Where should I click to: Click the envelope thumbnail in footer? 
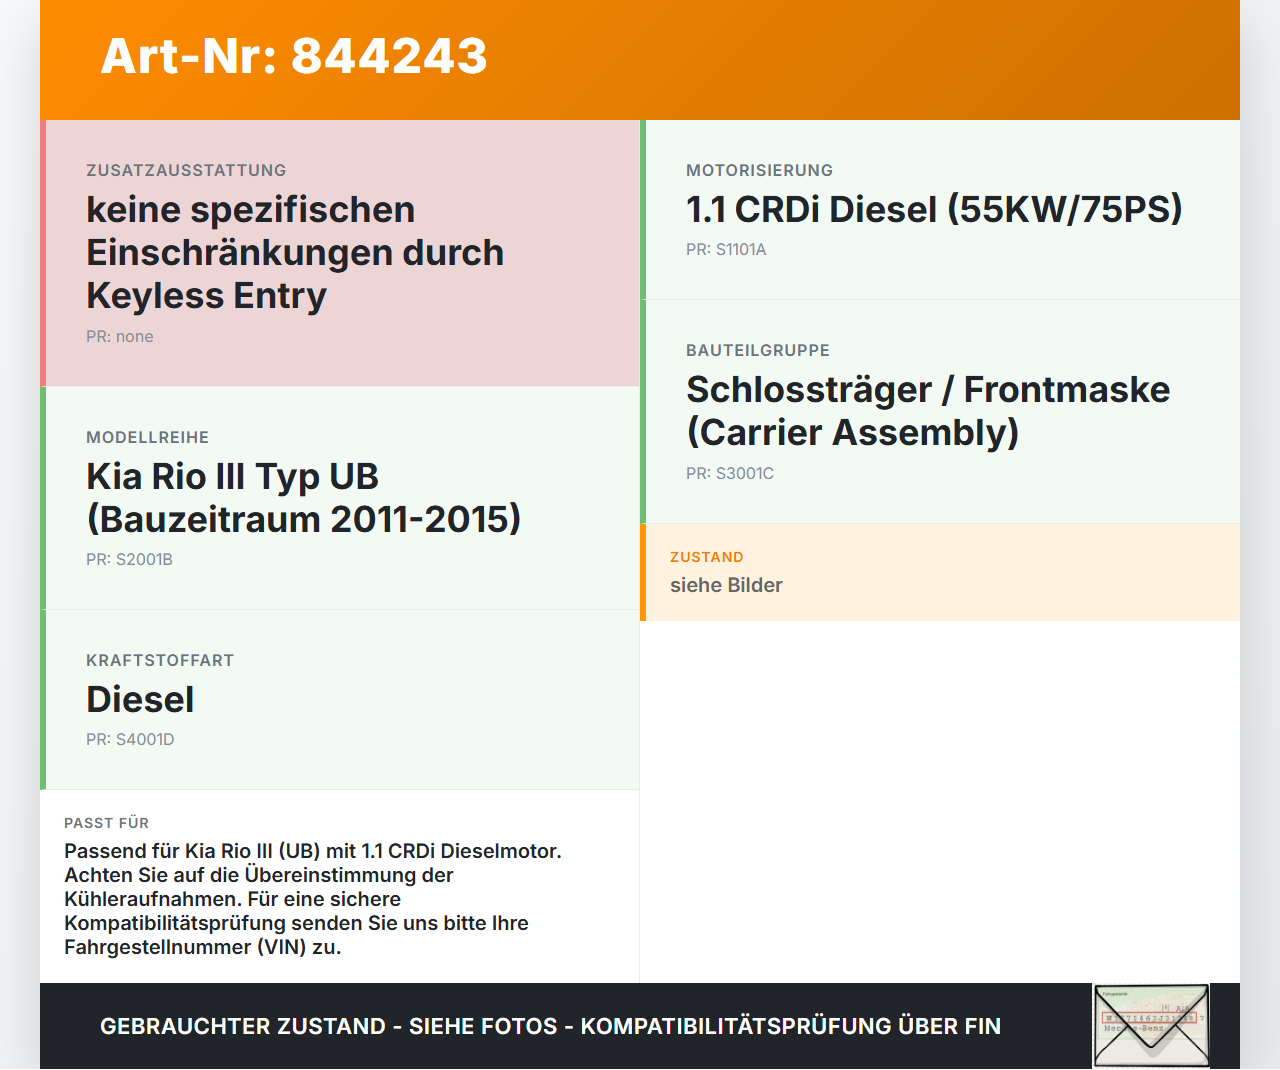(1151, 1026)
